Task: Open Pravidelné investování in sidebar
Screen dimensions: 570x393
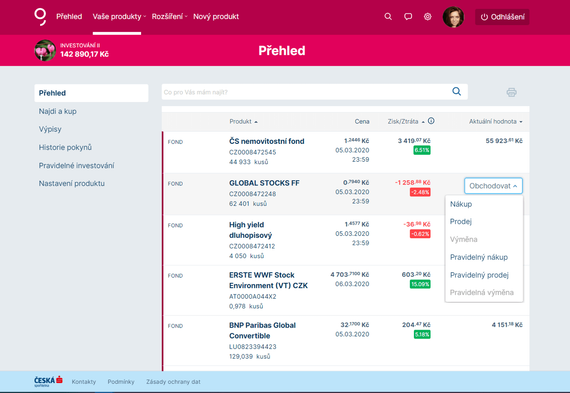Action: [76, 165]
